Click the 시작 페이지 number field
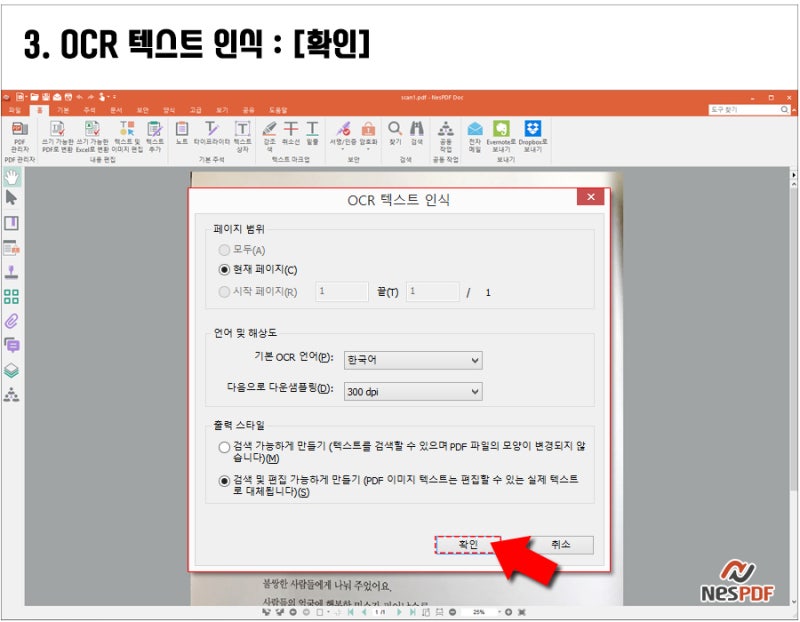Screen dimensions: 800x622 [341, 292]
